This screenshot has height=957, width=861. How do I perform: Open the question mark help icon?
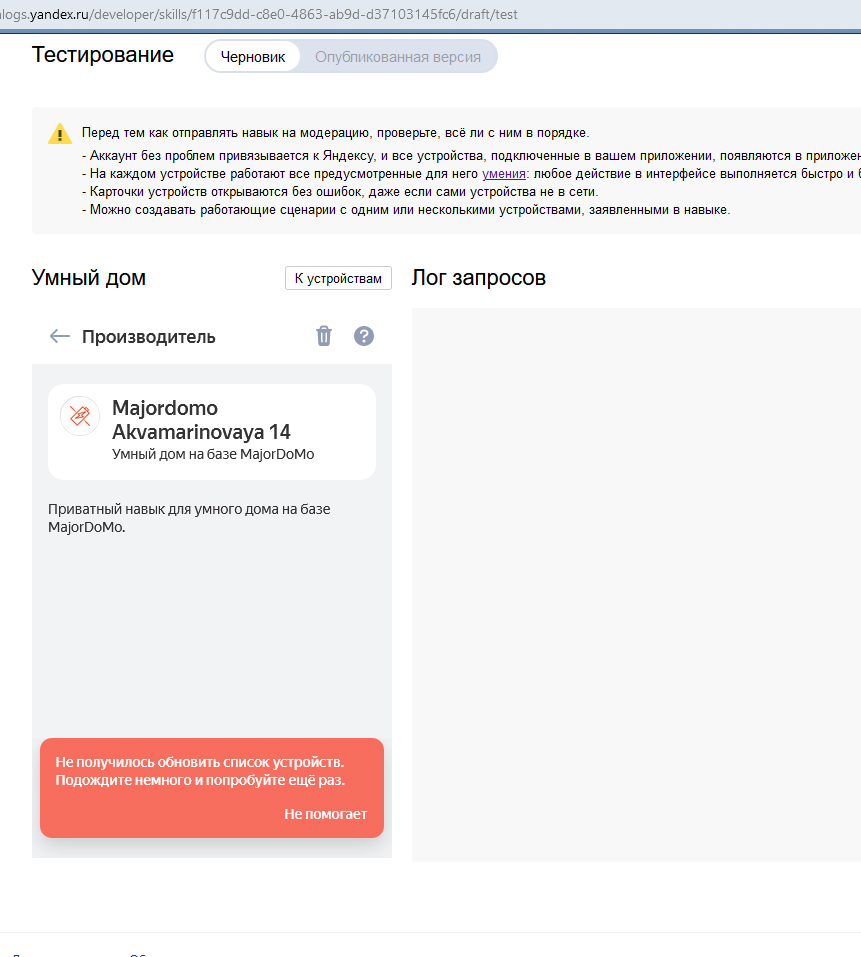[364, 336]
